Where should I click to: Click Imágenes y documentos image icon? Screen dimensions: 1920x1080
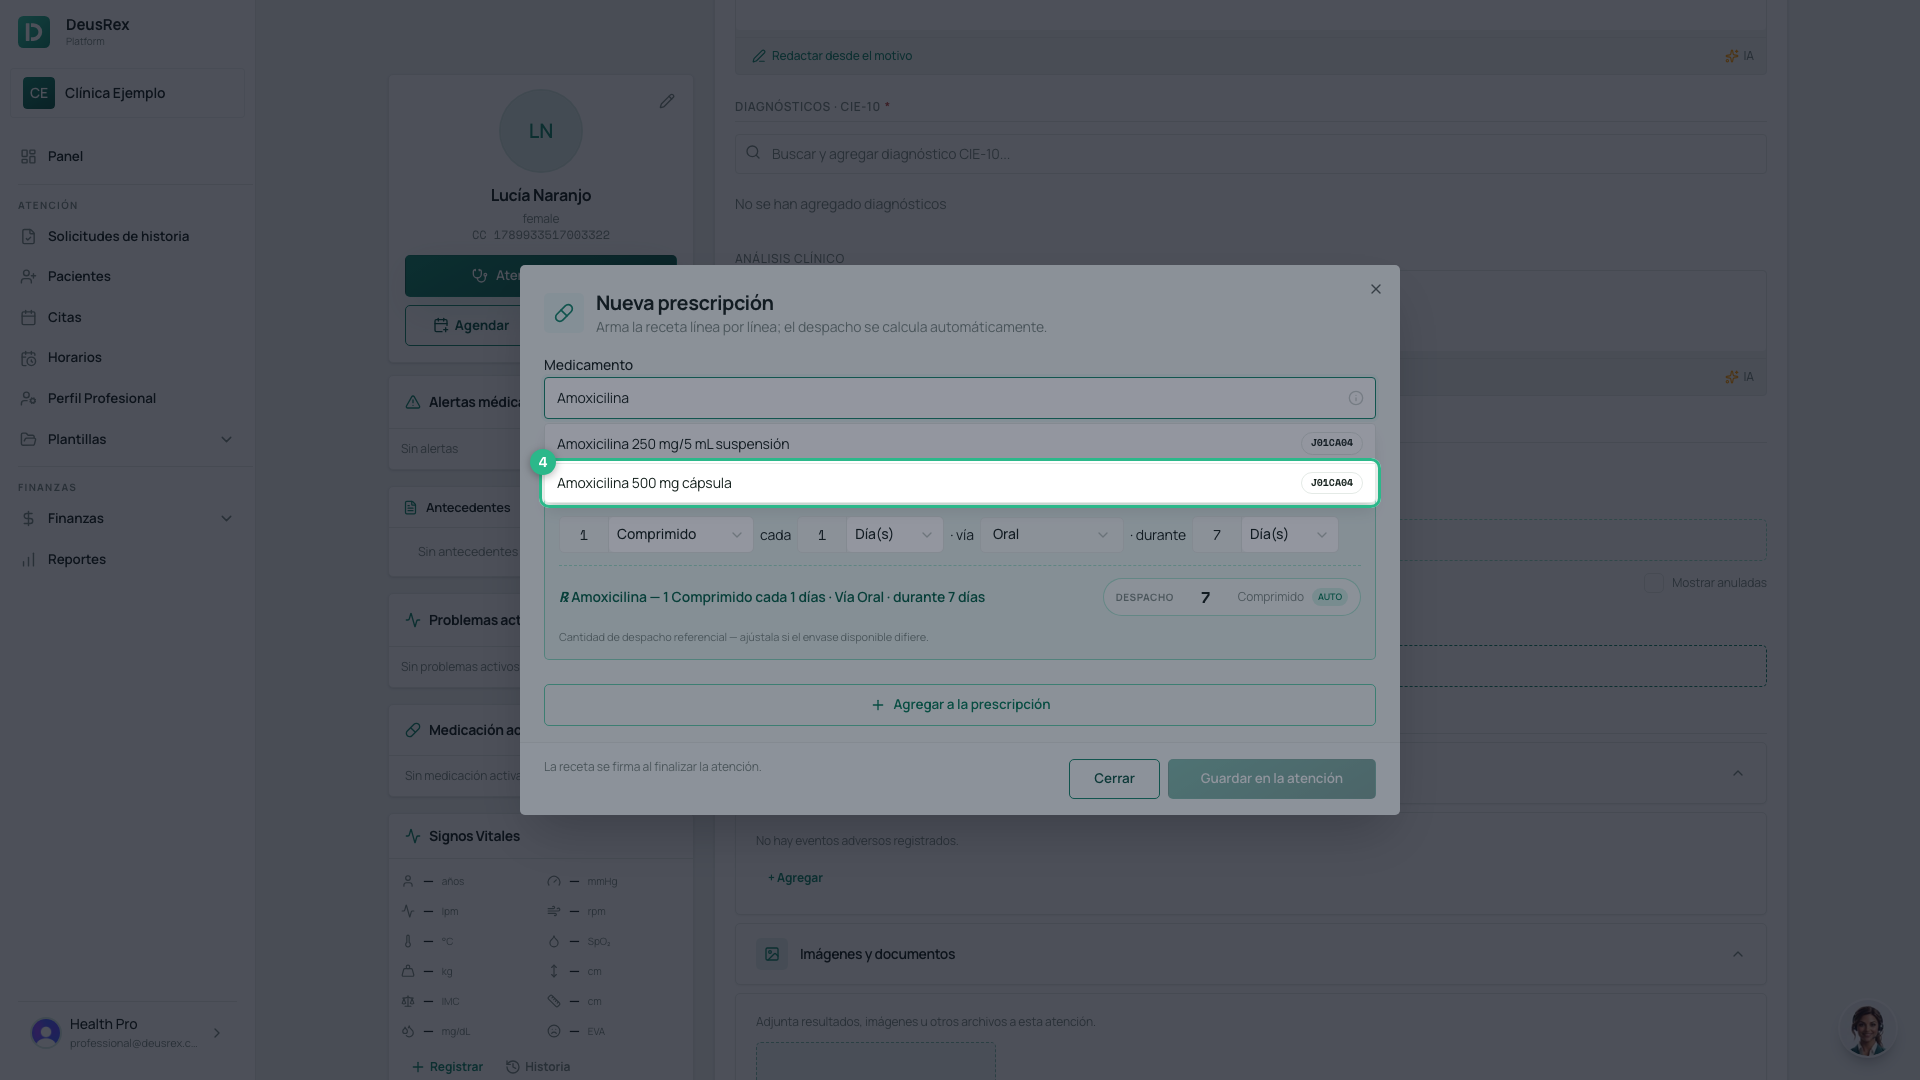click(x=772, y=954)
